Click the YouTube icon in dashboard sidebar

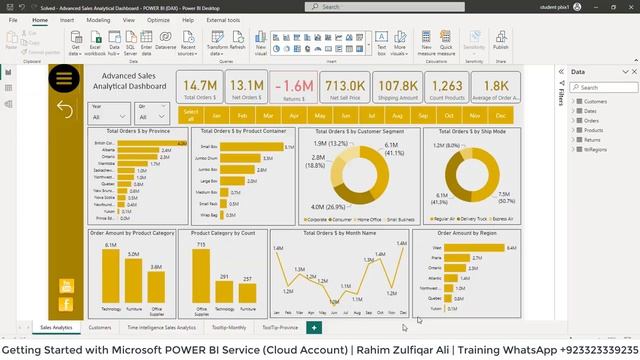click(66, 286)
